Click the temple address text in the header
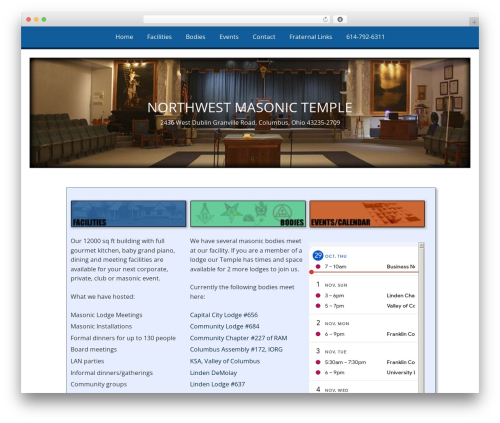 point(250,123)
